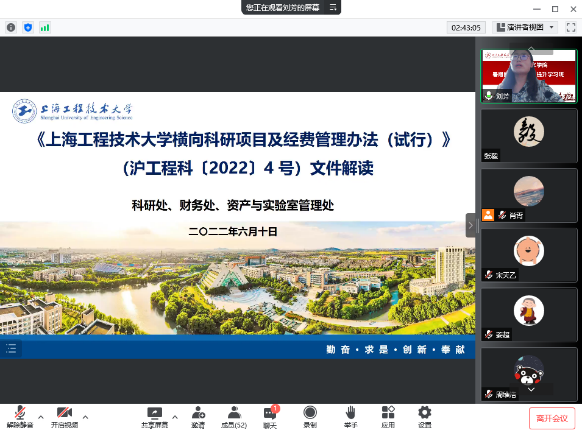The height and width of the screenshot is (433, 582).
Task: Show more participants with the down arrow
Action: 531,390
